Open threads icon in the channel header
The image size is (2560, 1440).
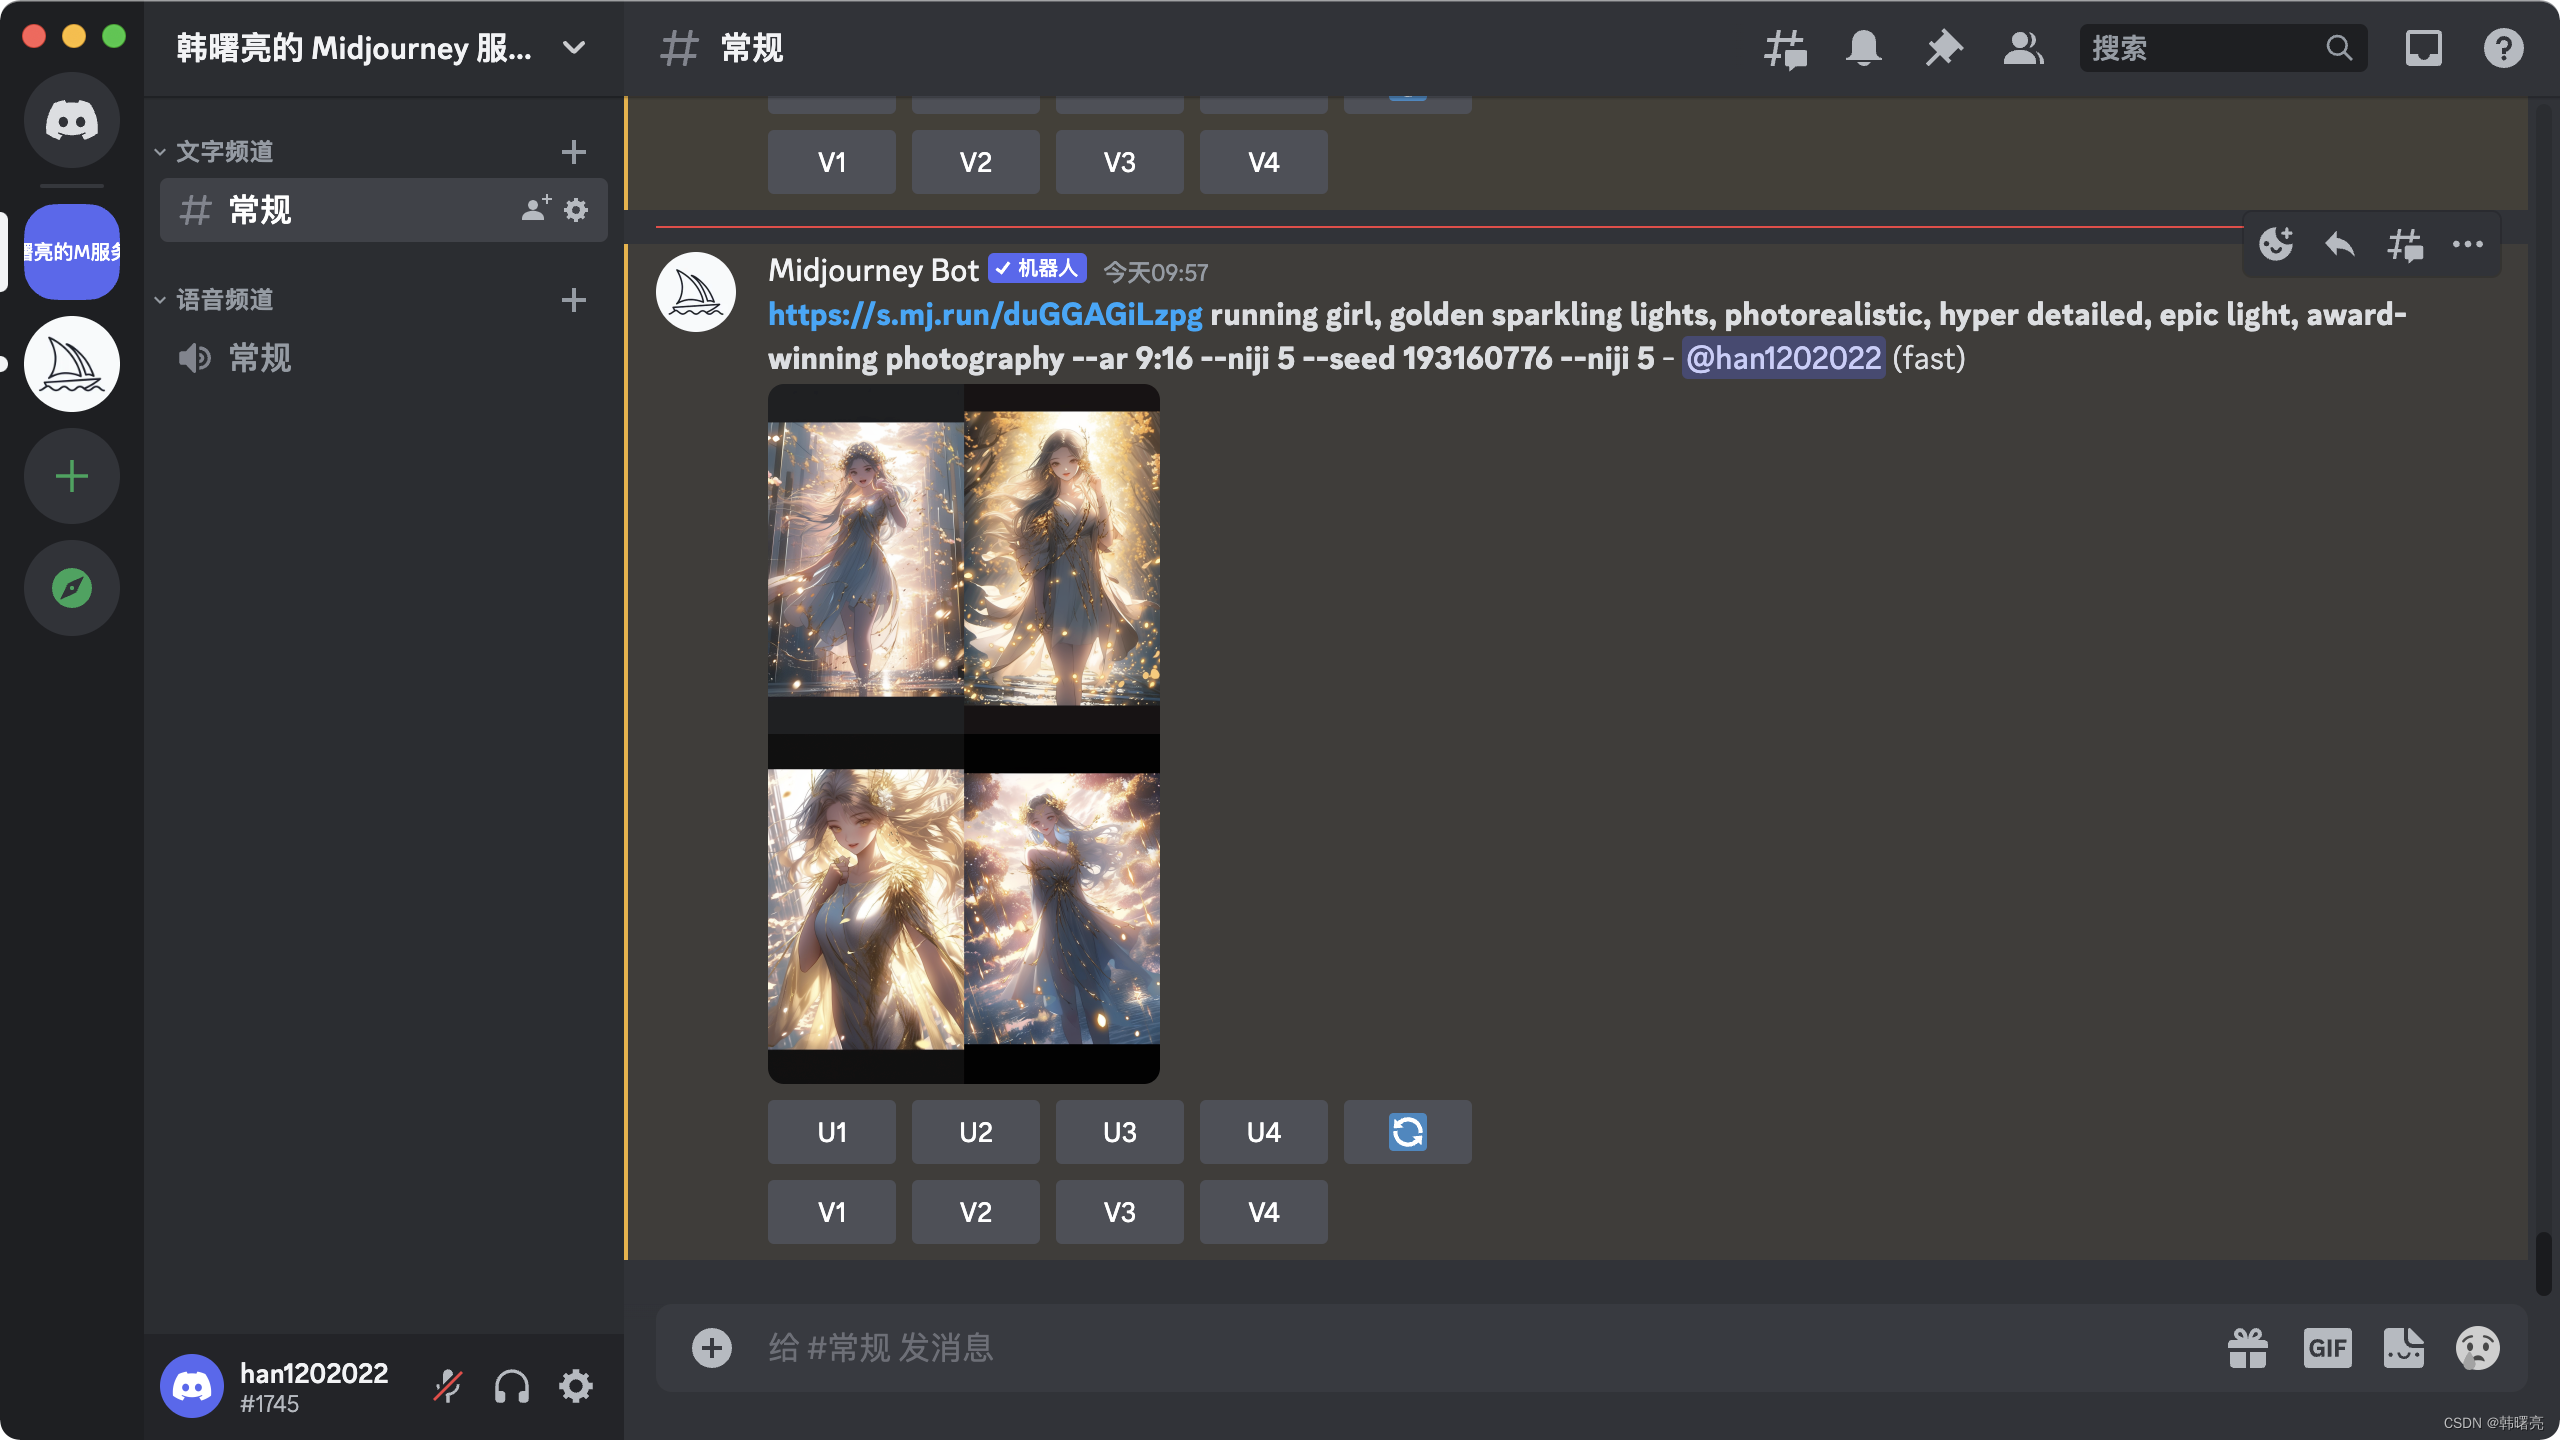coord(1785,48)
